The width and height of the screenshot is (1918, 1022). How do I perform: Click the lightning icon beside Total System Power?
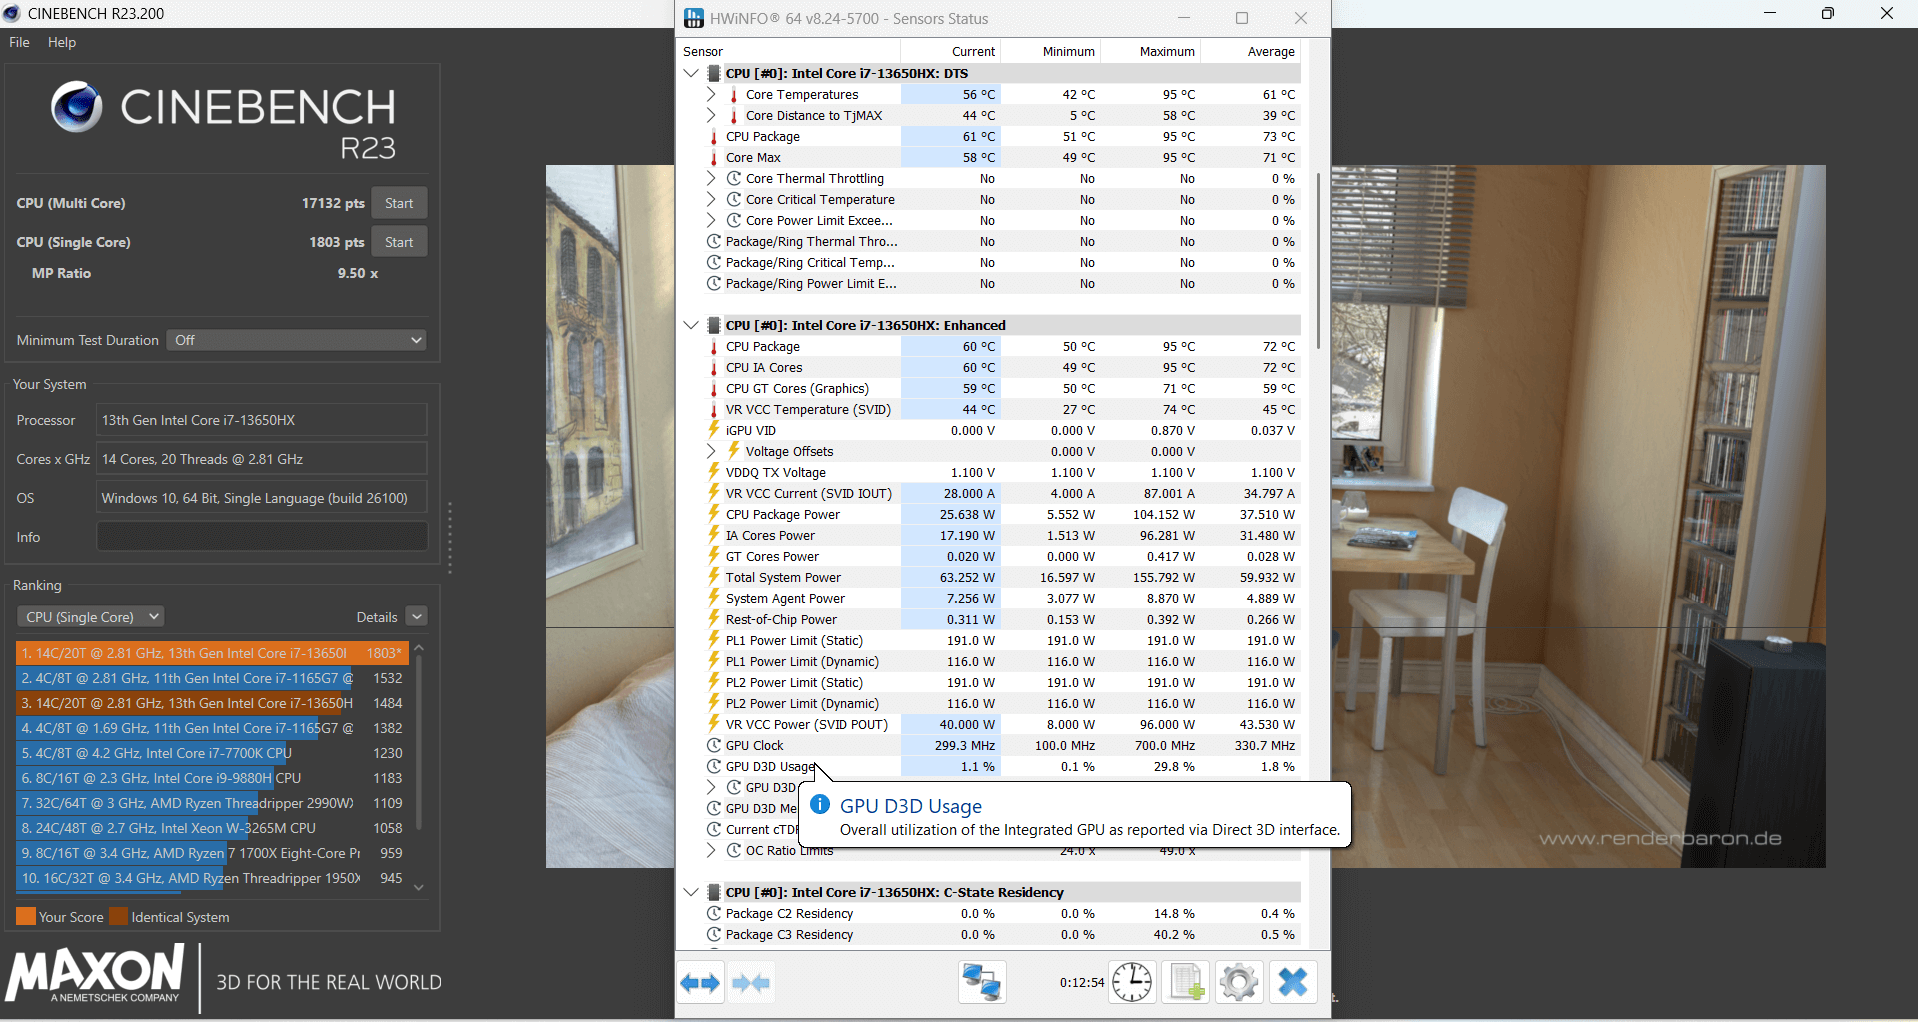click(714, 577)
